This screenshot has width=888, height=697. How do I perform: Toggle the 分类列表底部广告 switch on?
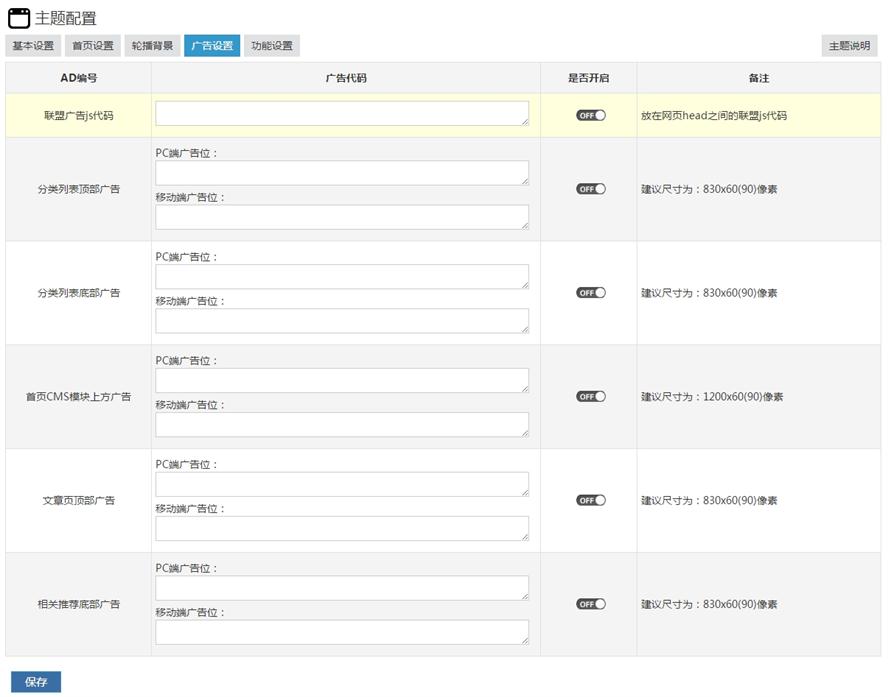590,293
